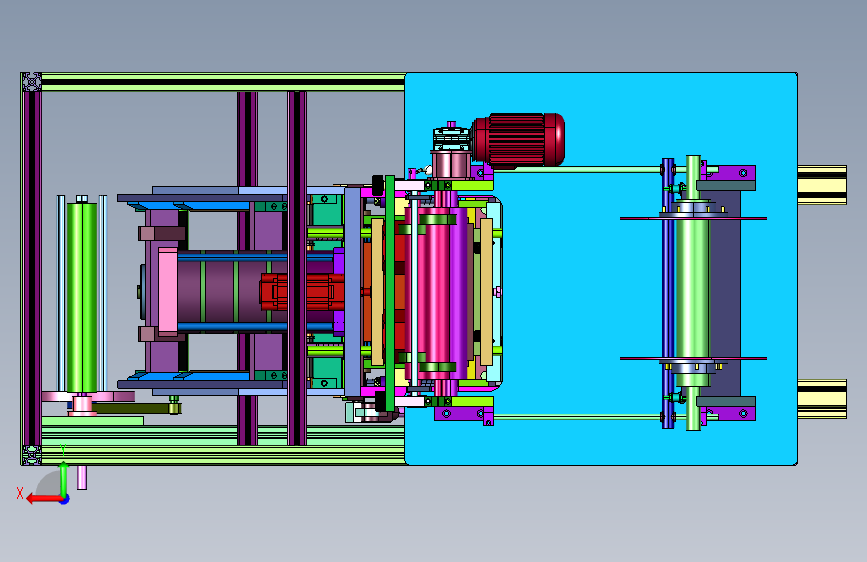Click the blue origin sphere of the axis triad
867x562 pixels.
[x=65, y=499]
